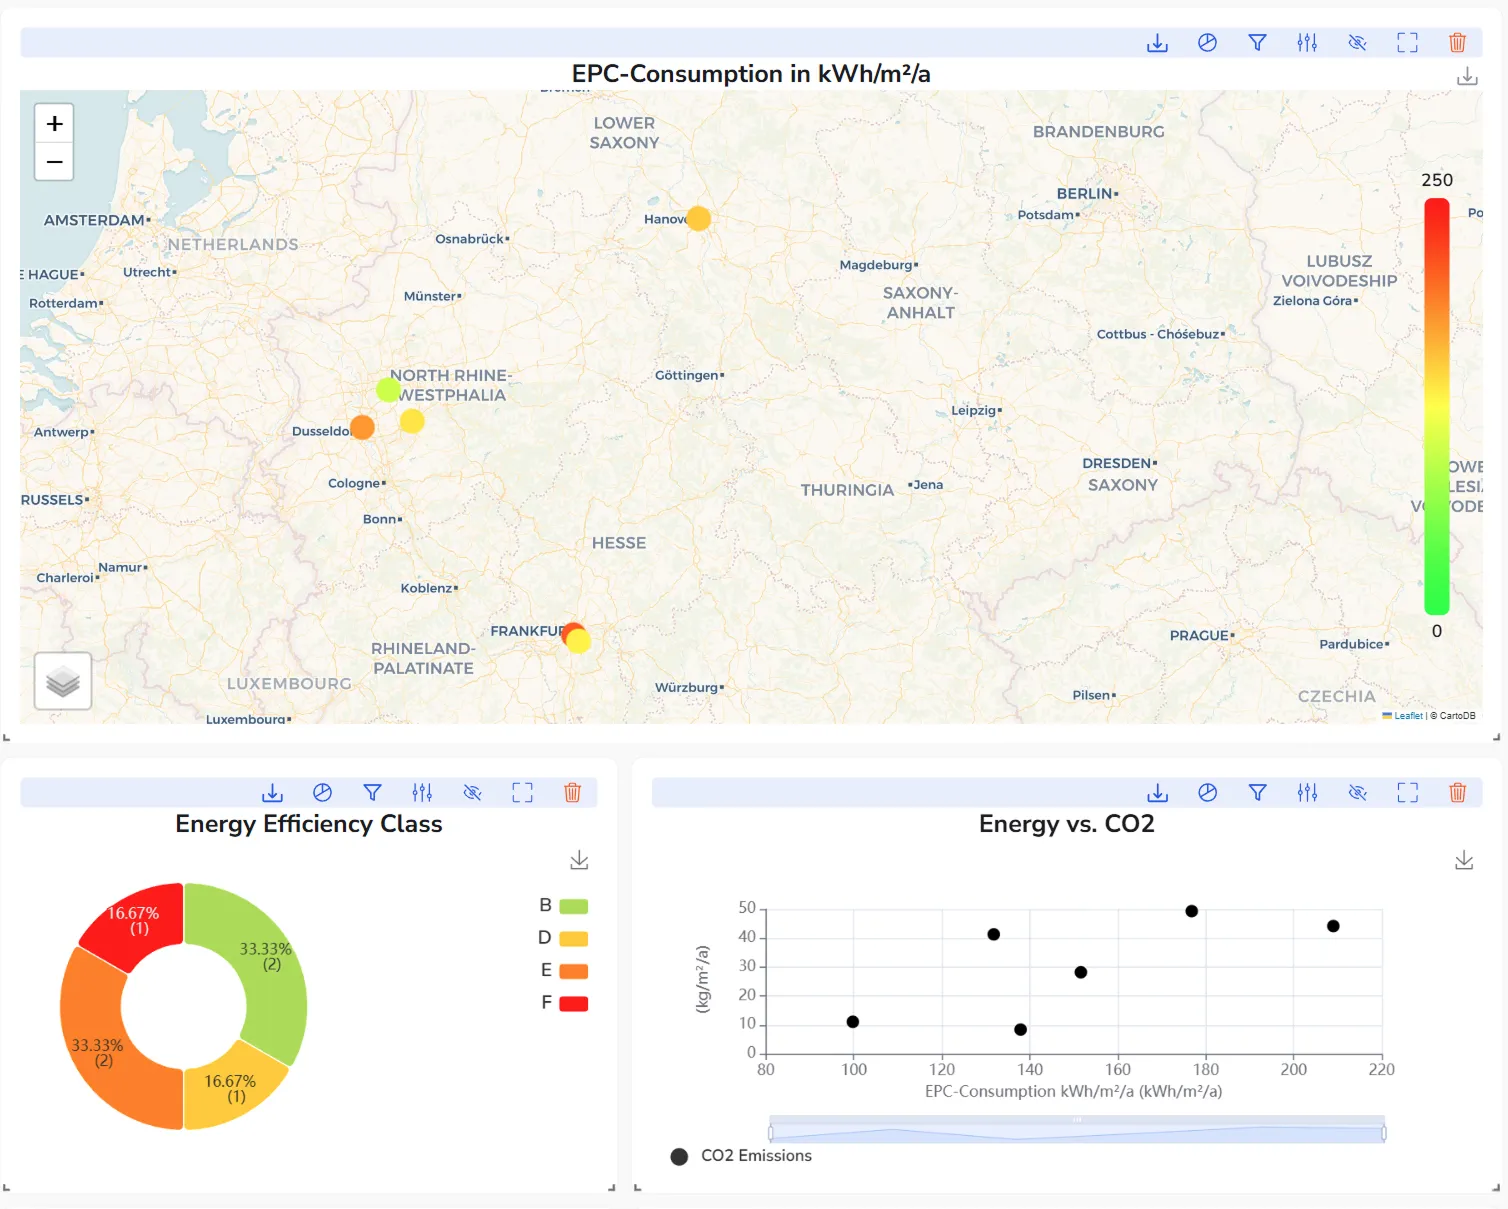Expand the Energy Efficiency Class chart to fullscreen
The height and width of the screenshot is (1209, 1508).
[x=522, y=792]
